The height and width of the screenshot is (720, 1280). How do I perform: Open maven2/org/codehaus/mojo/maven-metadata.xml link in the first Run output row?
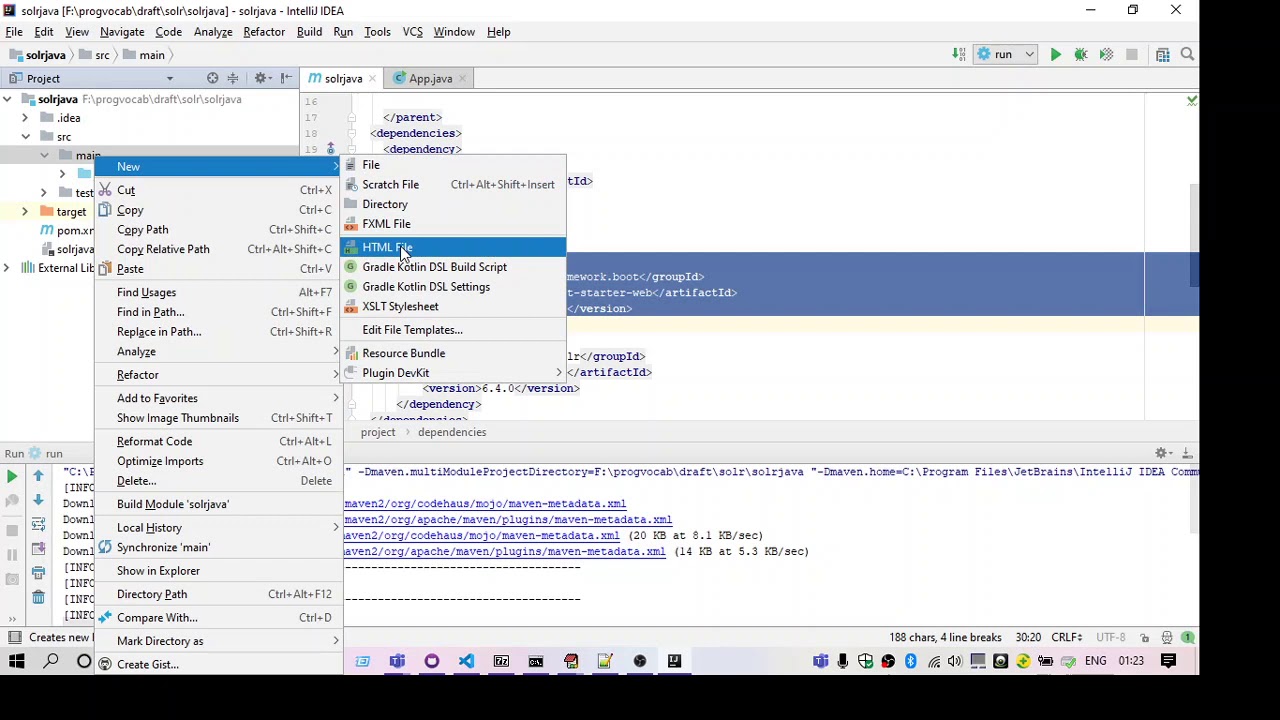[x=485, y=504]
